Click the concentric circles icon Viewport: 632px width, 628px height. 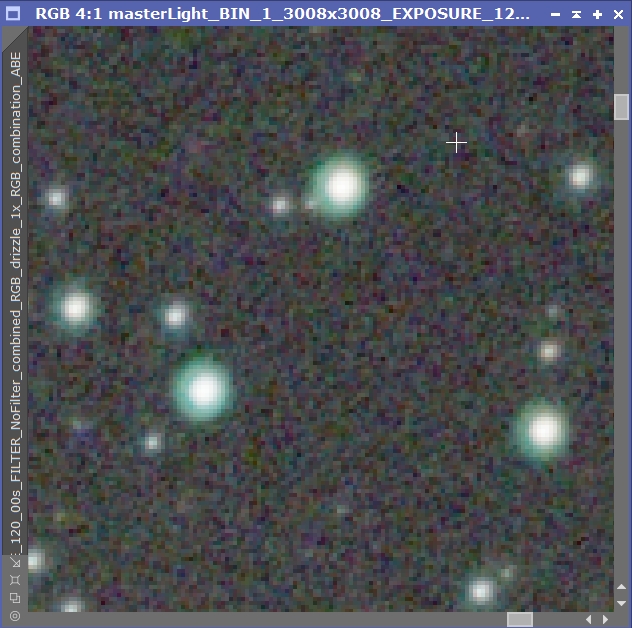pyautogui.click(x=15, y=616)
